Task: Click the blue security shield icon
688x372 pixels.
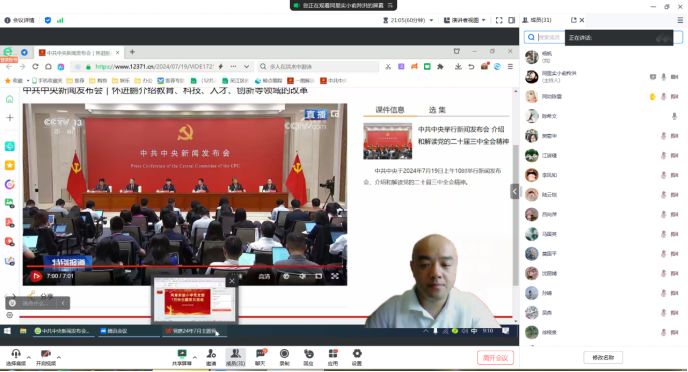Action: [48, 20]
